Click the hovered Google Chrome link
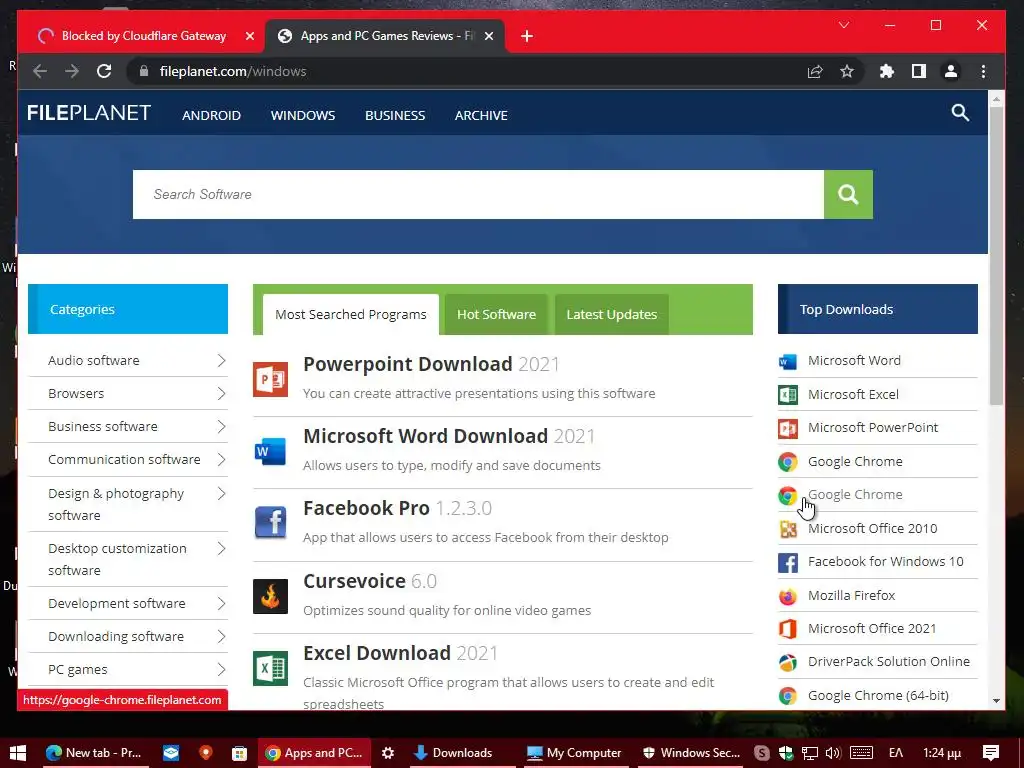1024x768 pixels. (855, 495)
